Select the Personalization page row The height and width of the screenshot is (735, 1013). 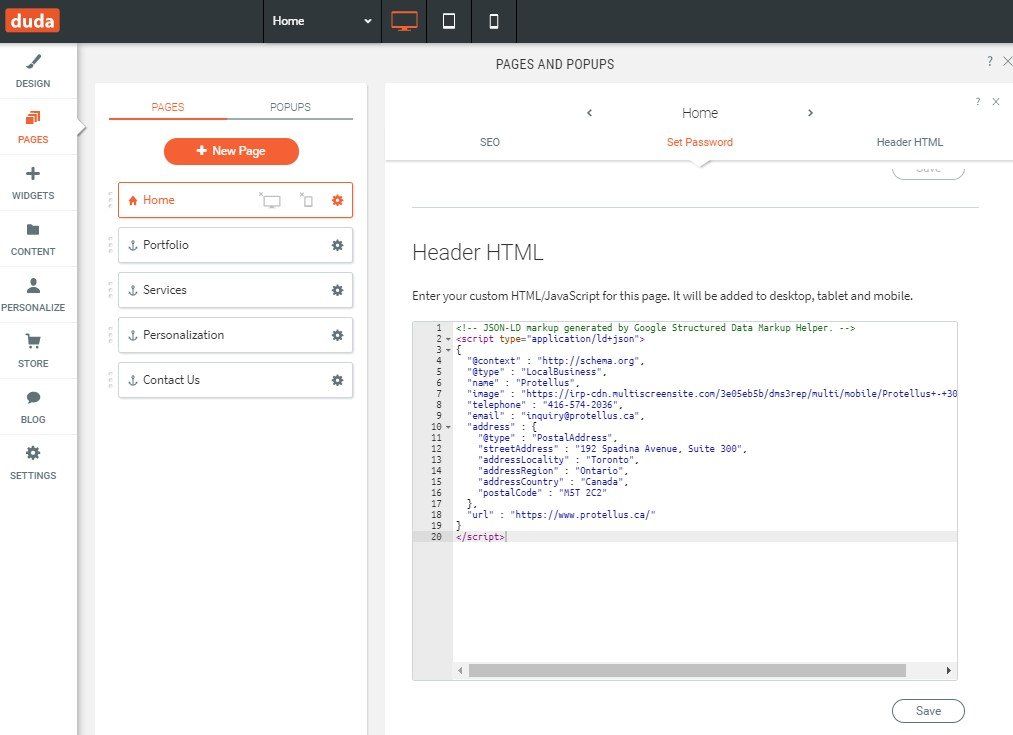pos(235,335)
